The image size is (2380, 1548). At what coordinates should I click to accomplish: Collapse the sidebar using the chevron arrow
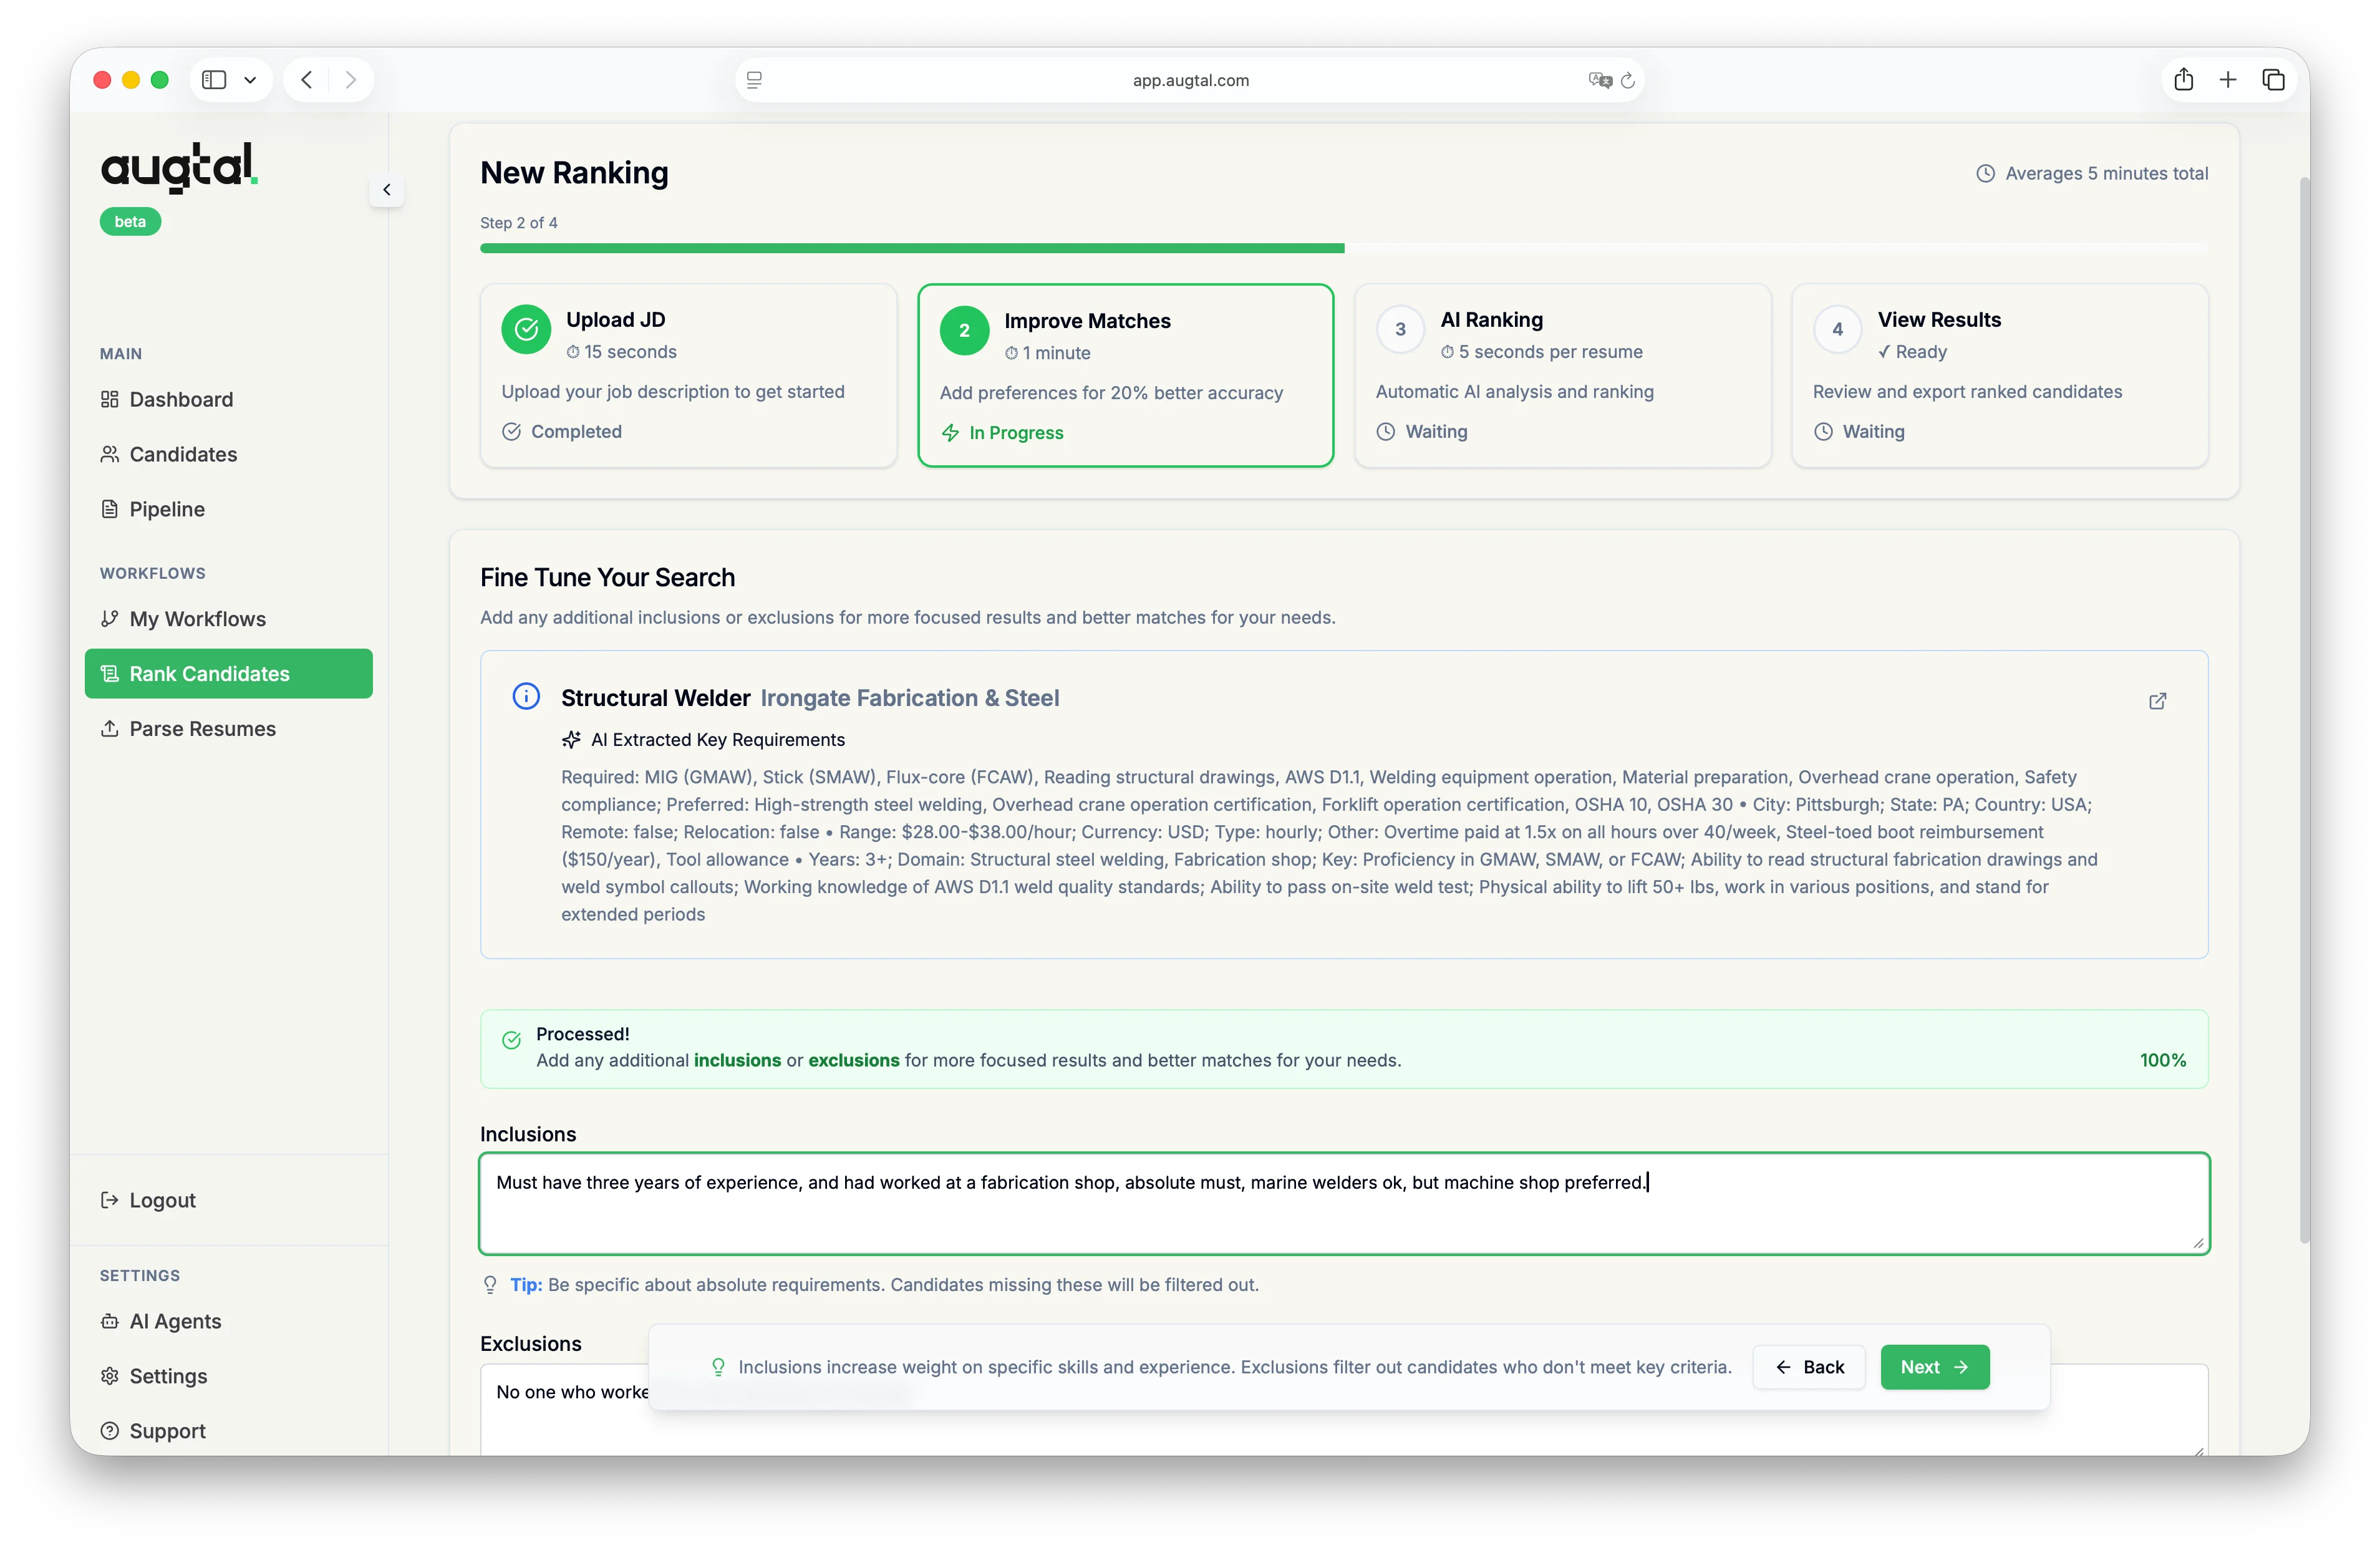click(386, 190)
